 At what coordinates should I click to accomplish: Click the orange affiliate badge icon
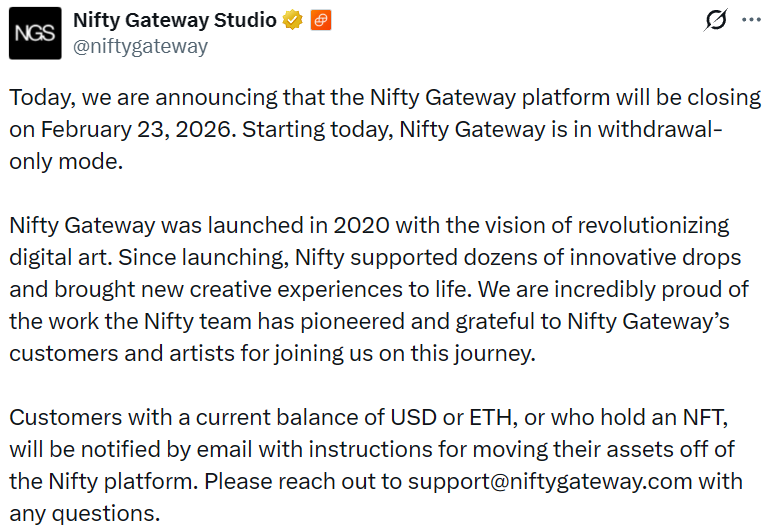(321, 20)
